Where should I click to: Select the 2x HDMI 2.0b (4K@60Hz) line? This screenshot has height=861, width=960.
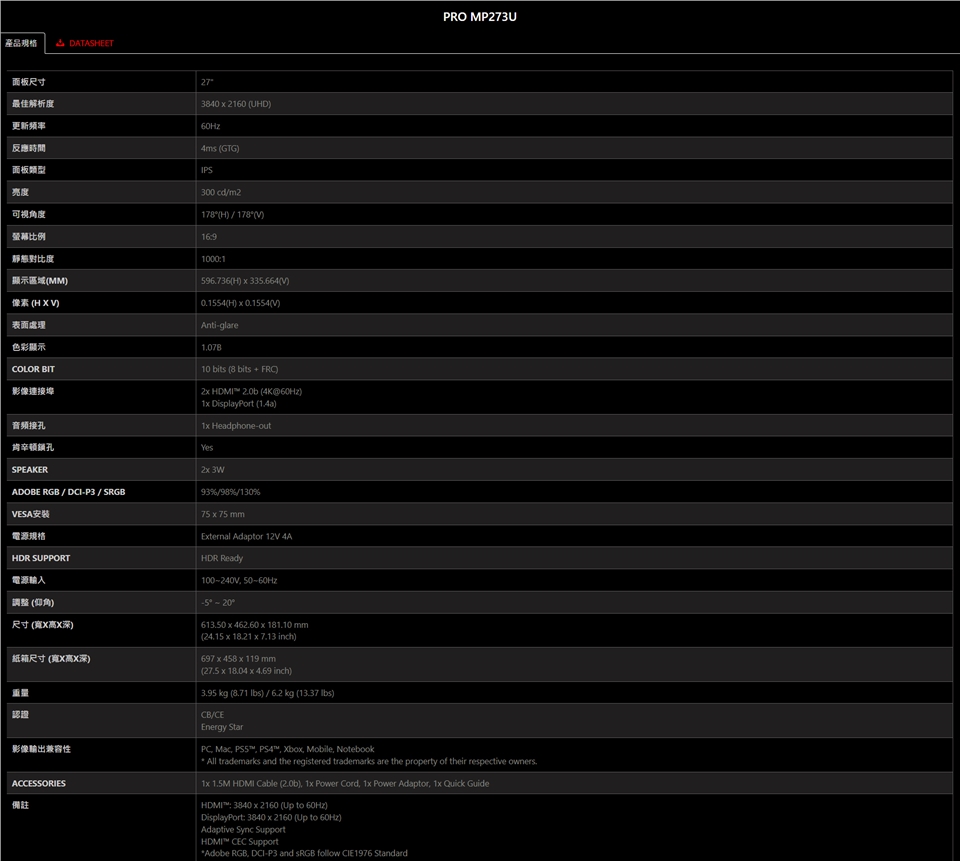tap(251, 391)
